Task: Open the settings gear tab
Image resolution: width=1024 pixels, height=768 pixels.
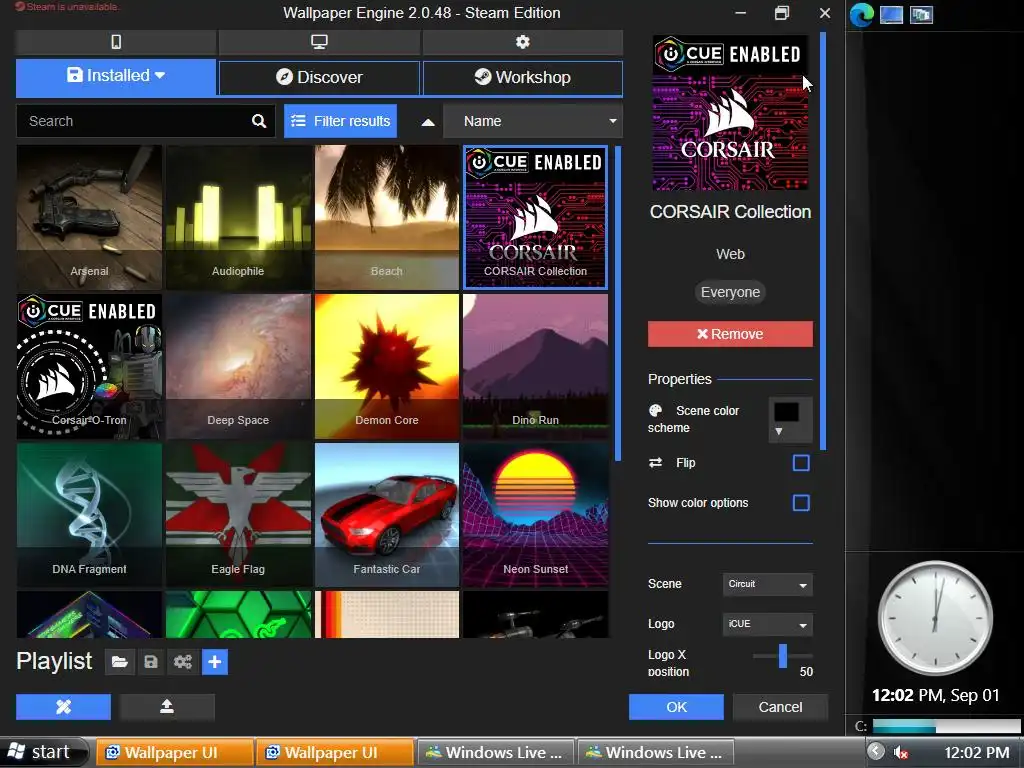Action: [522, 42]
